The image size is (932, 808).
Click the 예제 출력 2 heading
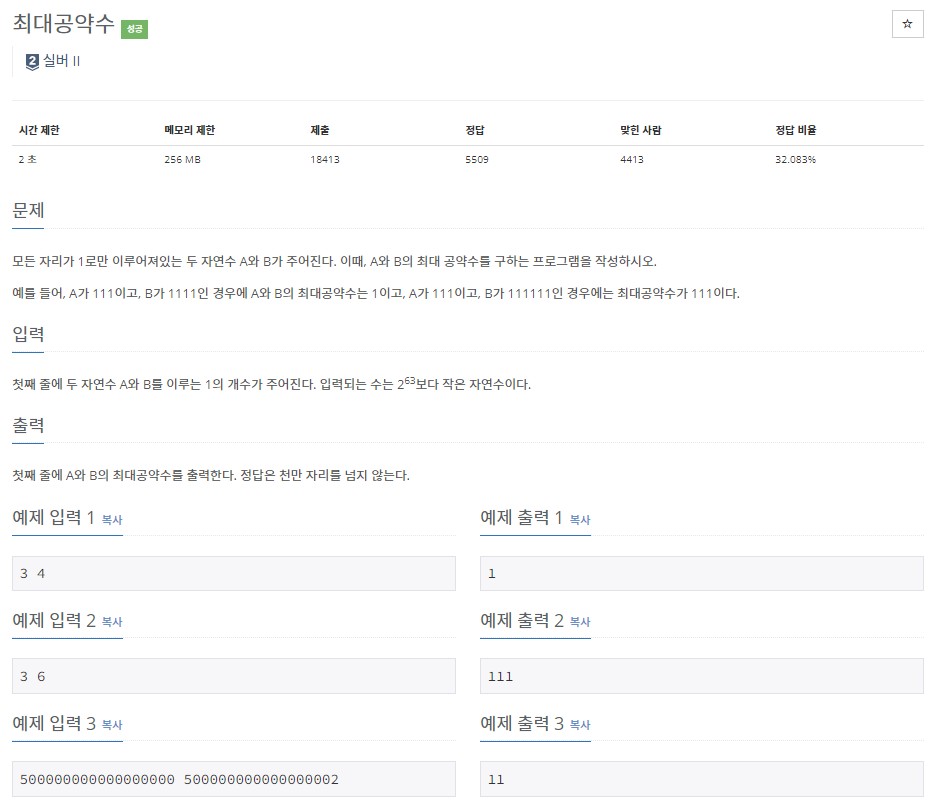pyautogui.click(x=522, y=620)
